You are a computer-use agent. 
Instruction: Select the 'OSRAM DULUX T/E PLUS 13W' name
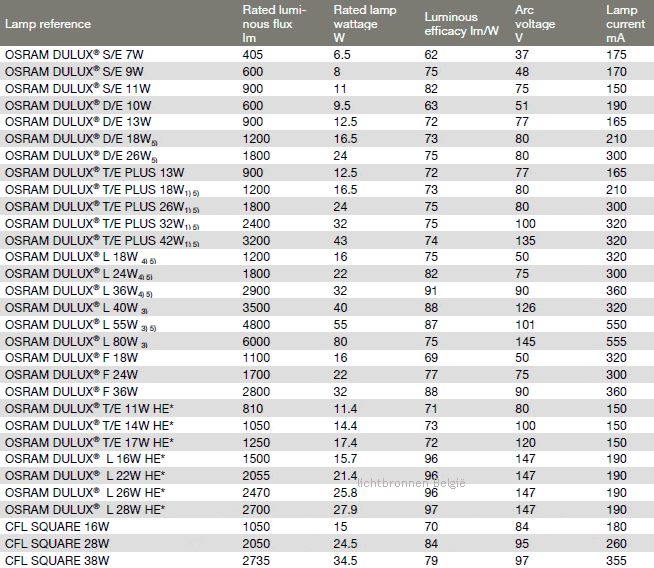coord(95,173)
